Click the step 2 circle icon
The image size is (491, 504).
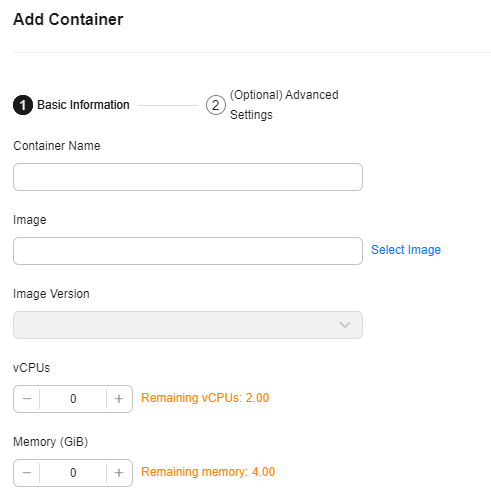(216, 105)
